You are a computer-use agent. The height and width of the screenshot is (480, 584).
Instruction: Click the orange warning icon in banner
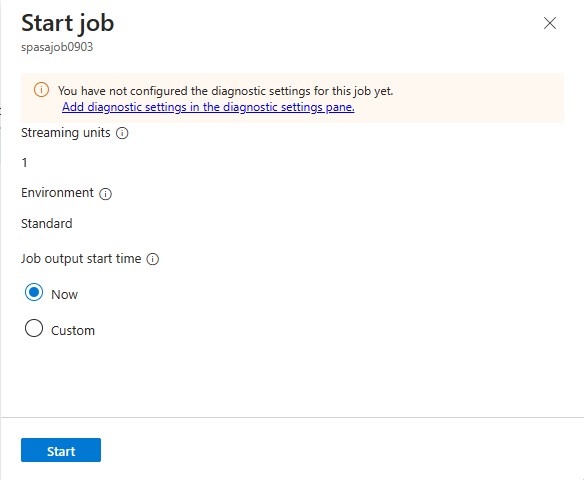coord(41,90)
